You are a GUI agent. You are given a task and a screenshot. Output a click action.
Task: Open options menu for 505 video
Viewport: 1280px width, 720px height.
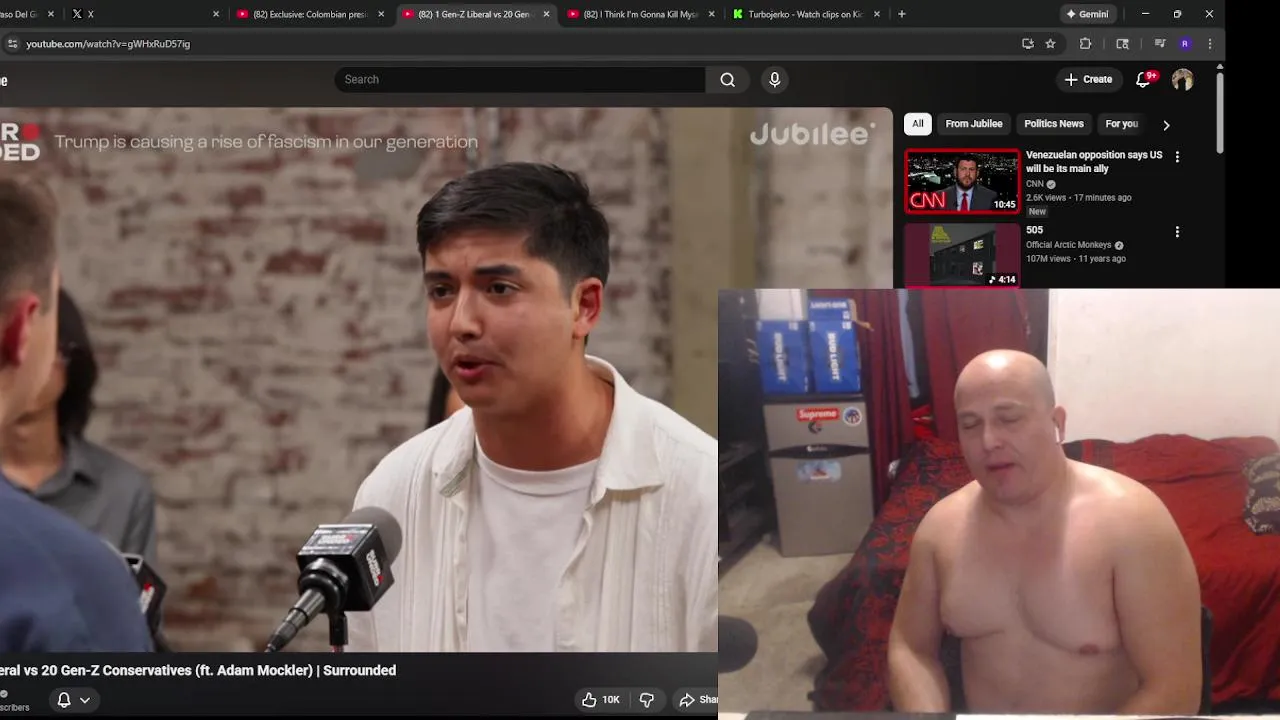1177,232
